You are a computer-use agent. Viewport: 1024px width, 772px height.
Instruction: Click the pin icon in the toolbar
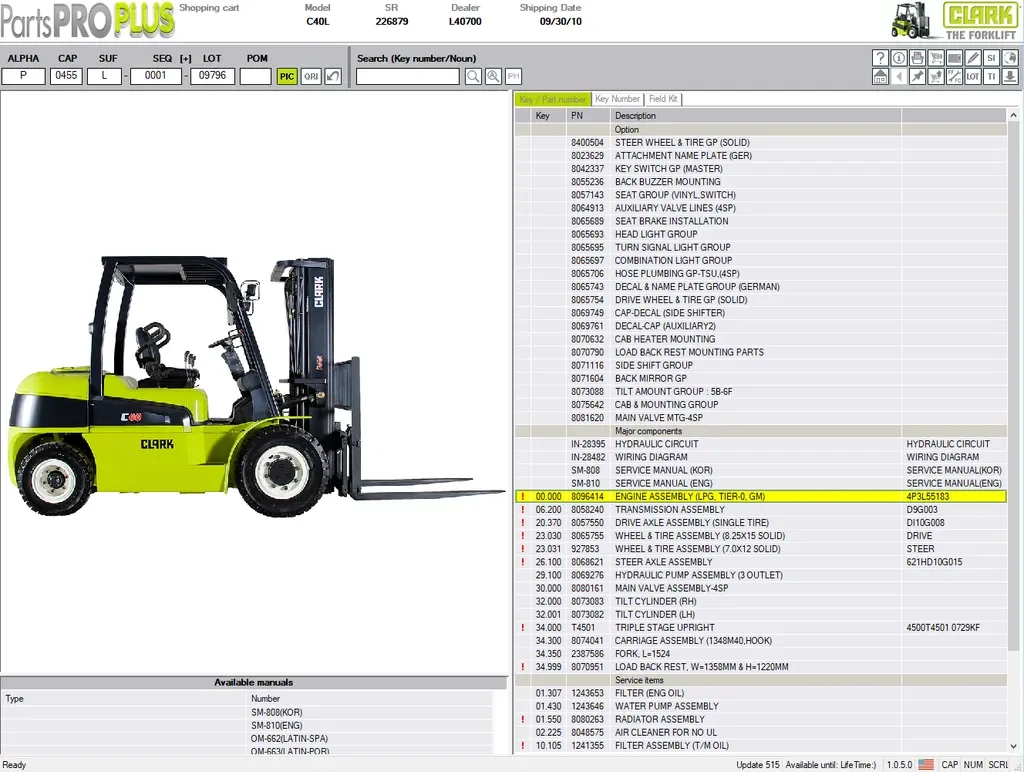(917, 76)
